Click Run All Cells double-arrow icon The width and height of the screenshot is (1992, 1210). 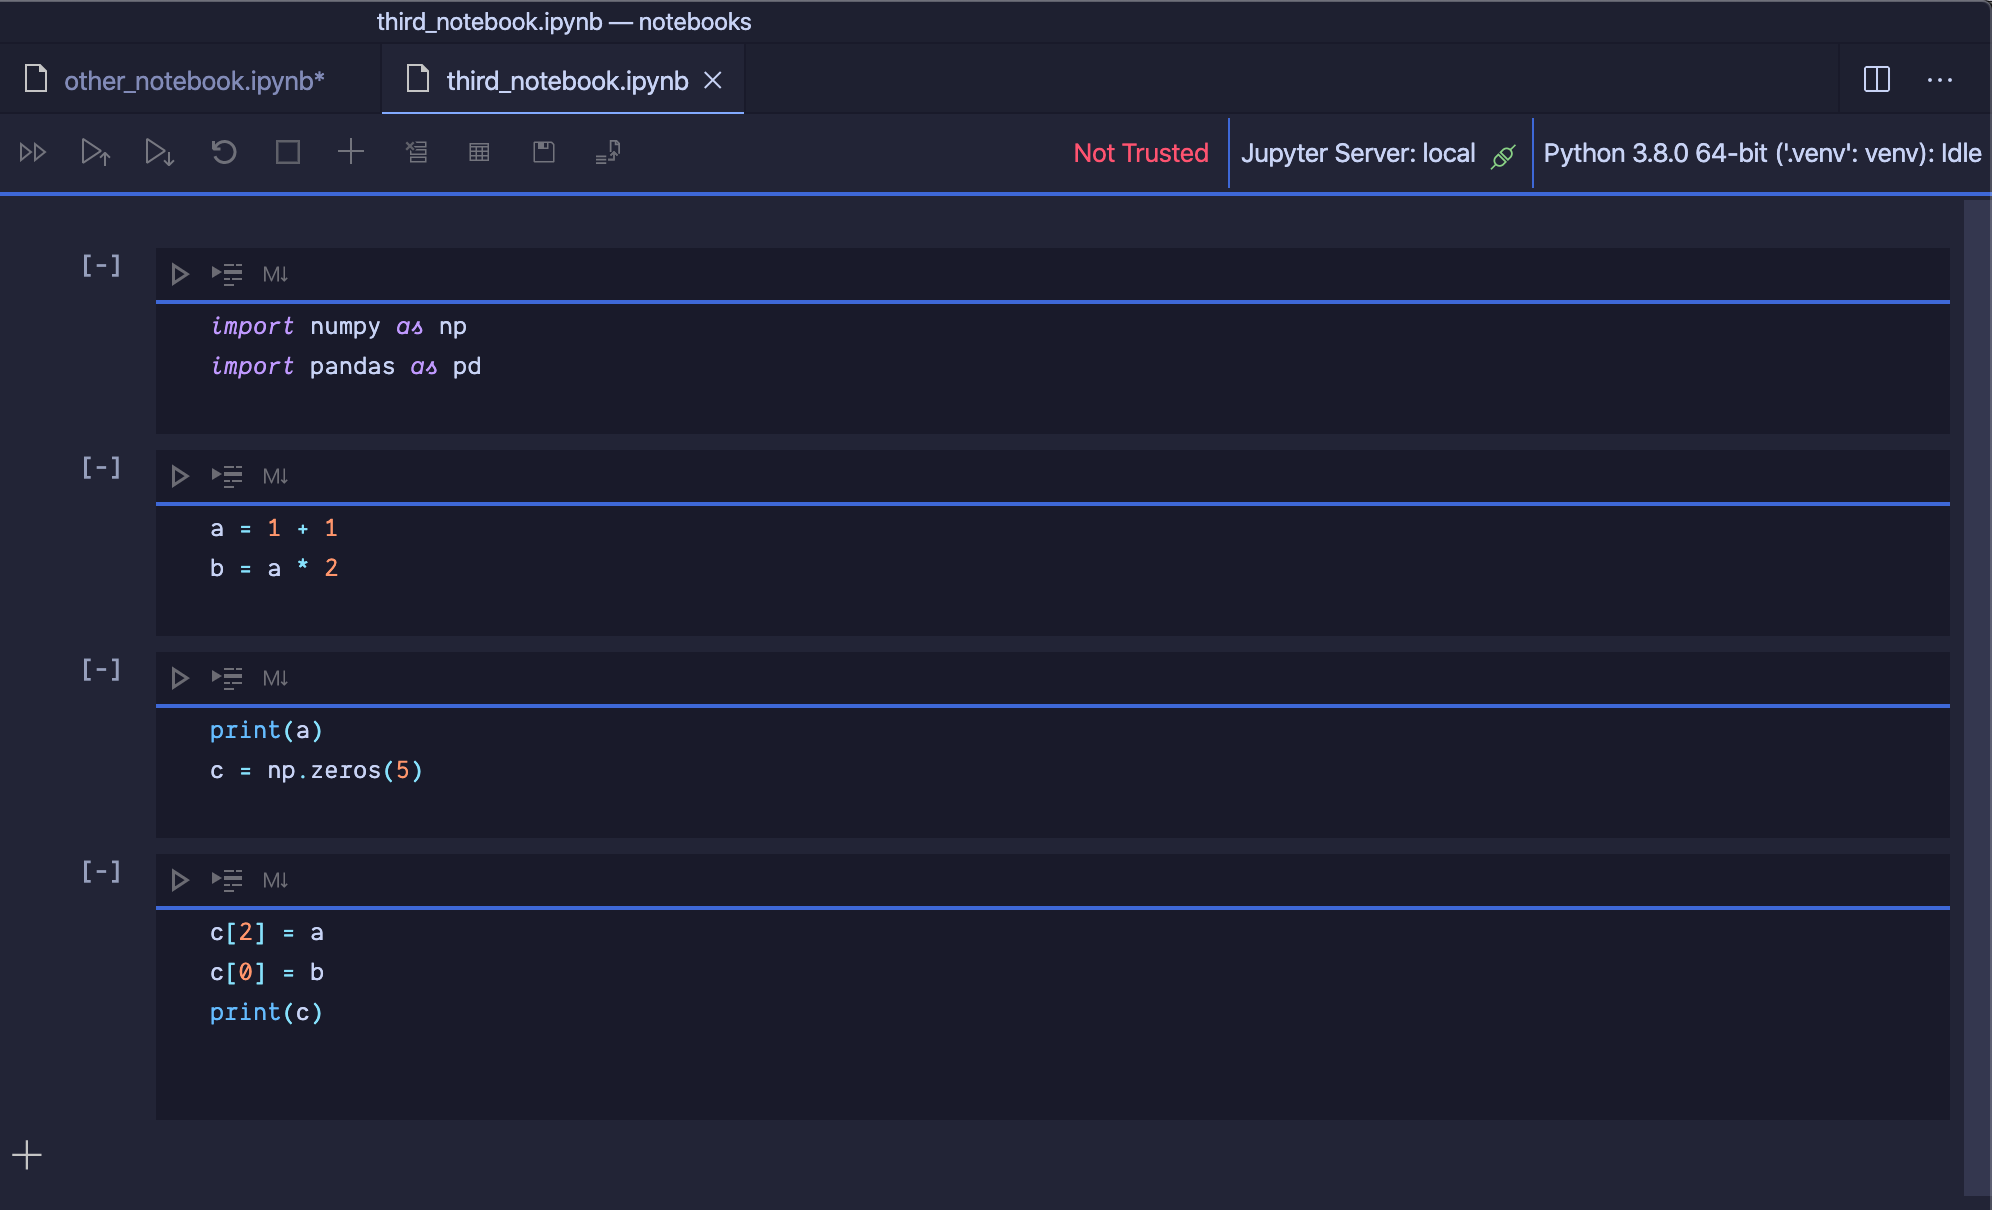(33, 152)
